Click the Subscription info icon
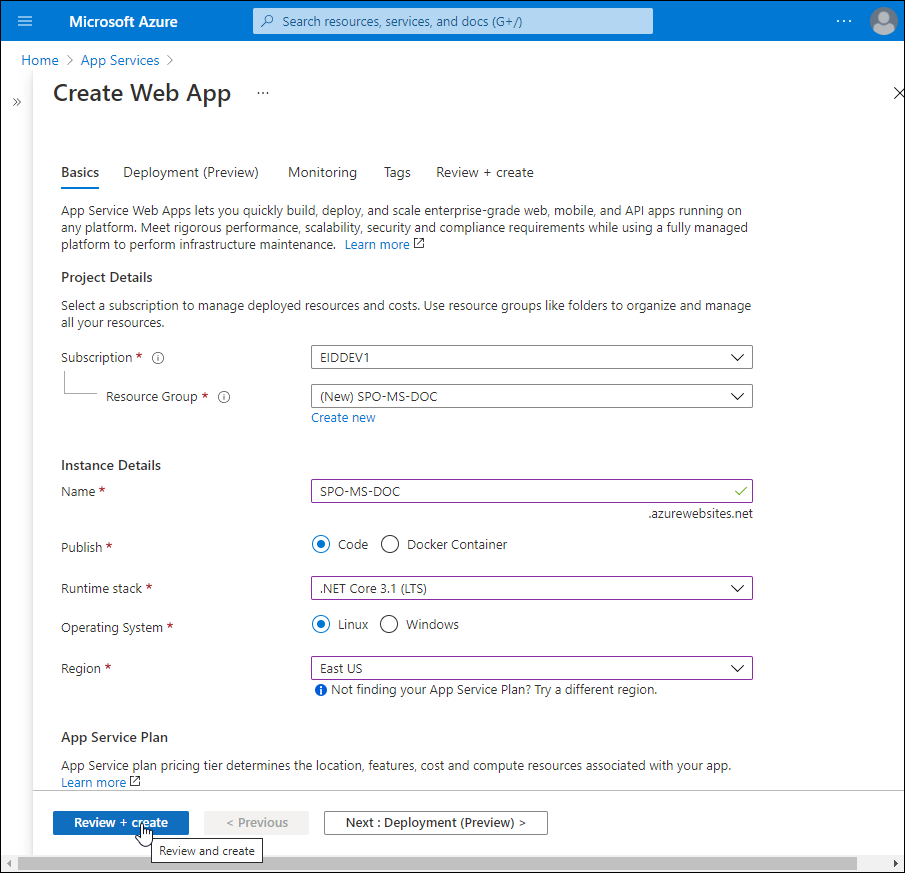Image resolution: width=905 pixels, height=873 pixels. pos(158,358)
